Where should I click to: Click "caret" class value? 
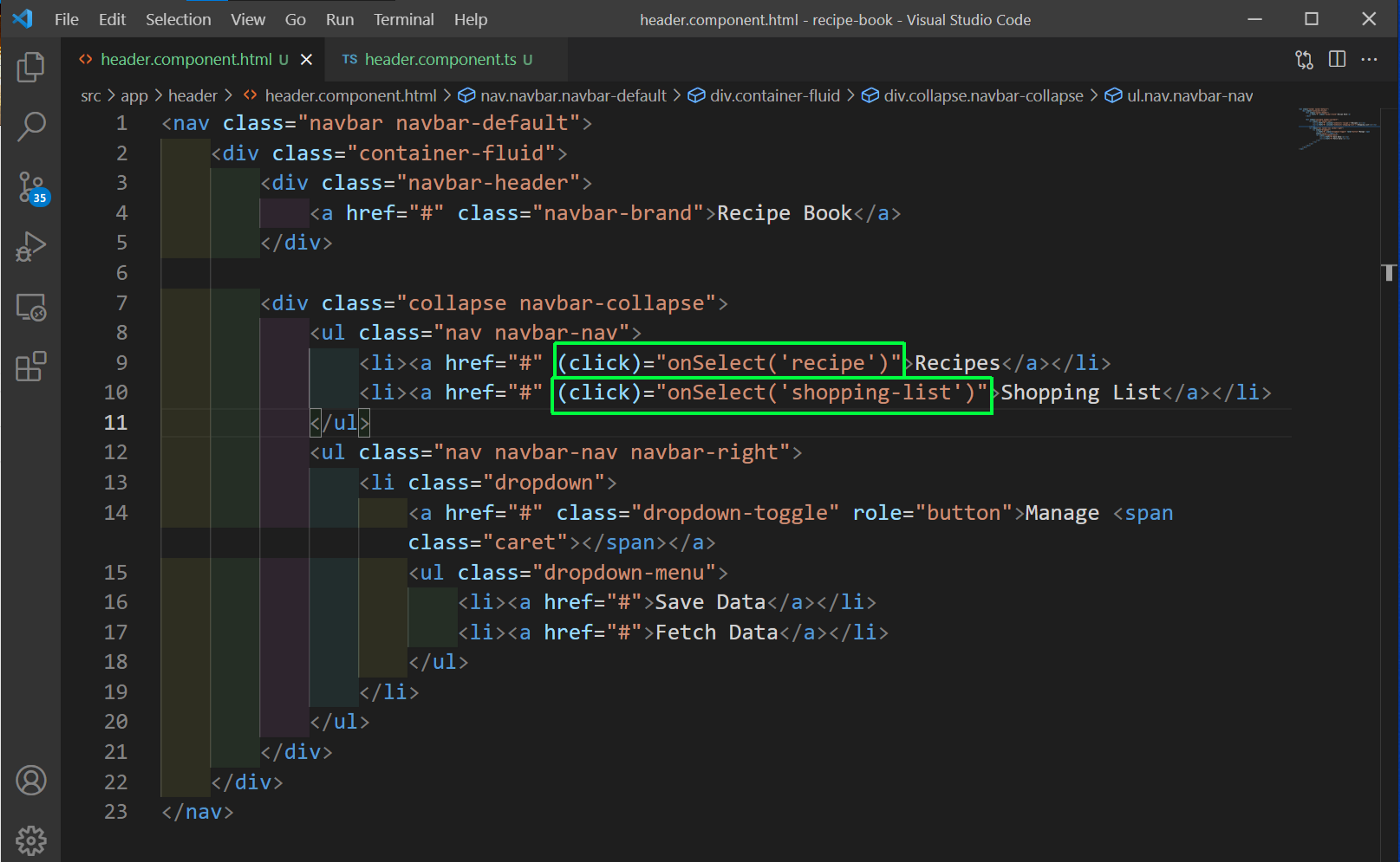(525, 542)
